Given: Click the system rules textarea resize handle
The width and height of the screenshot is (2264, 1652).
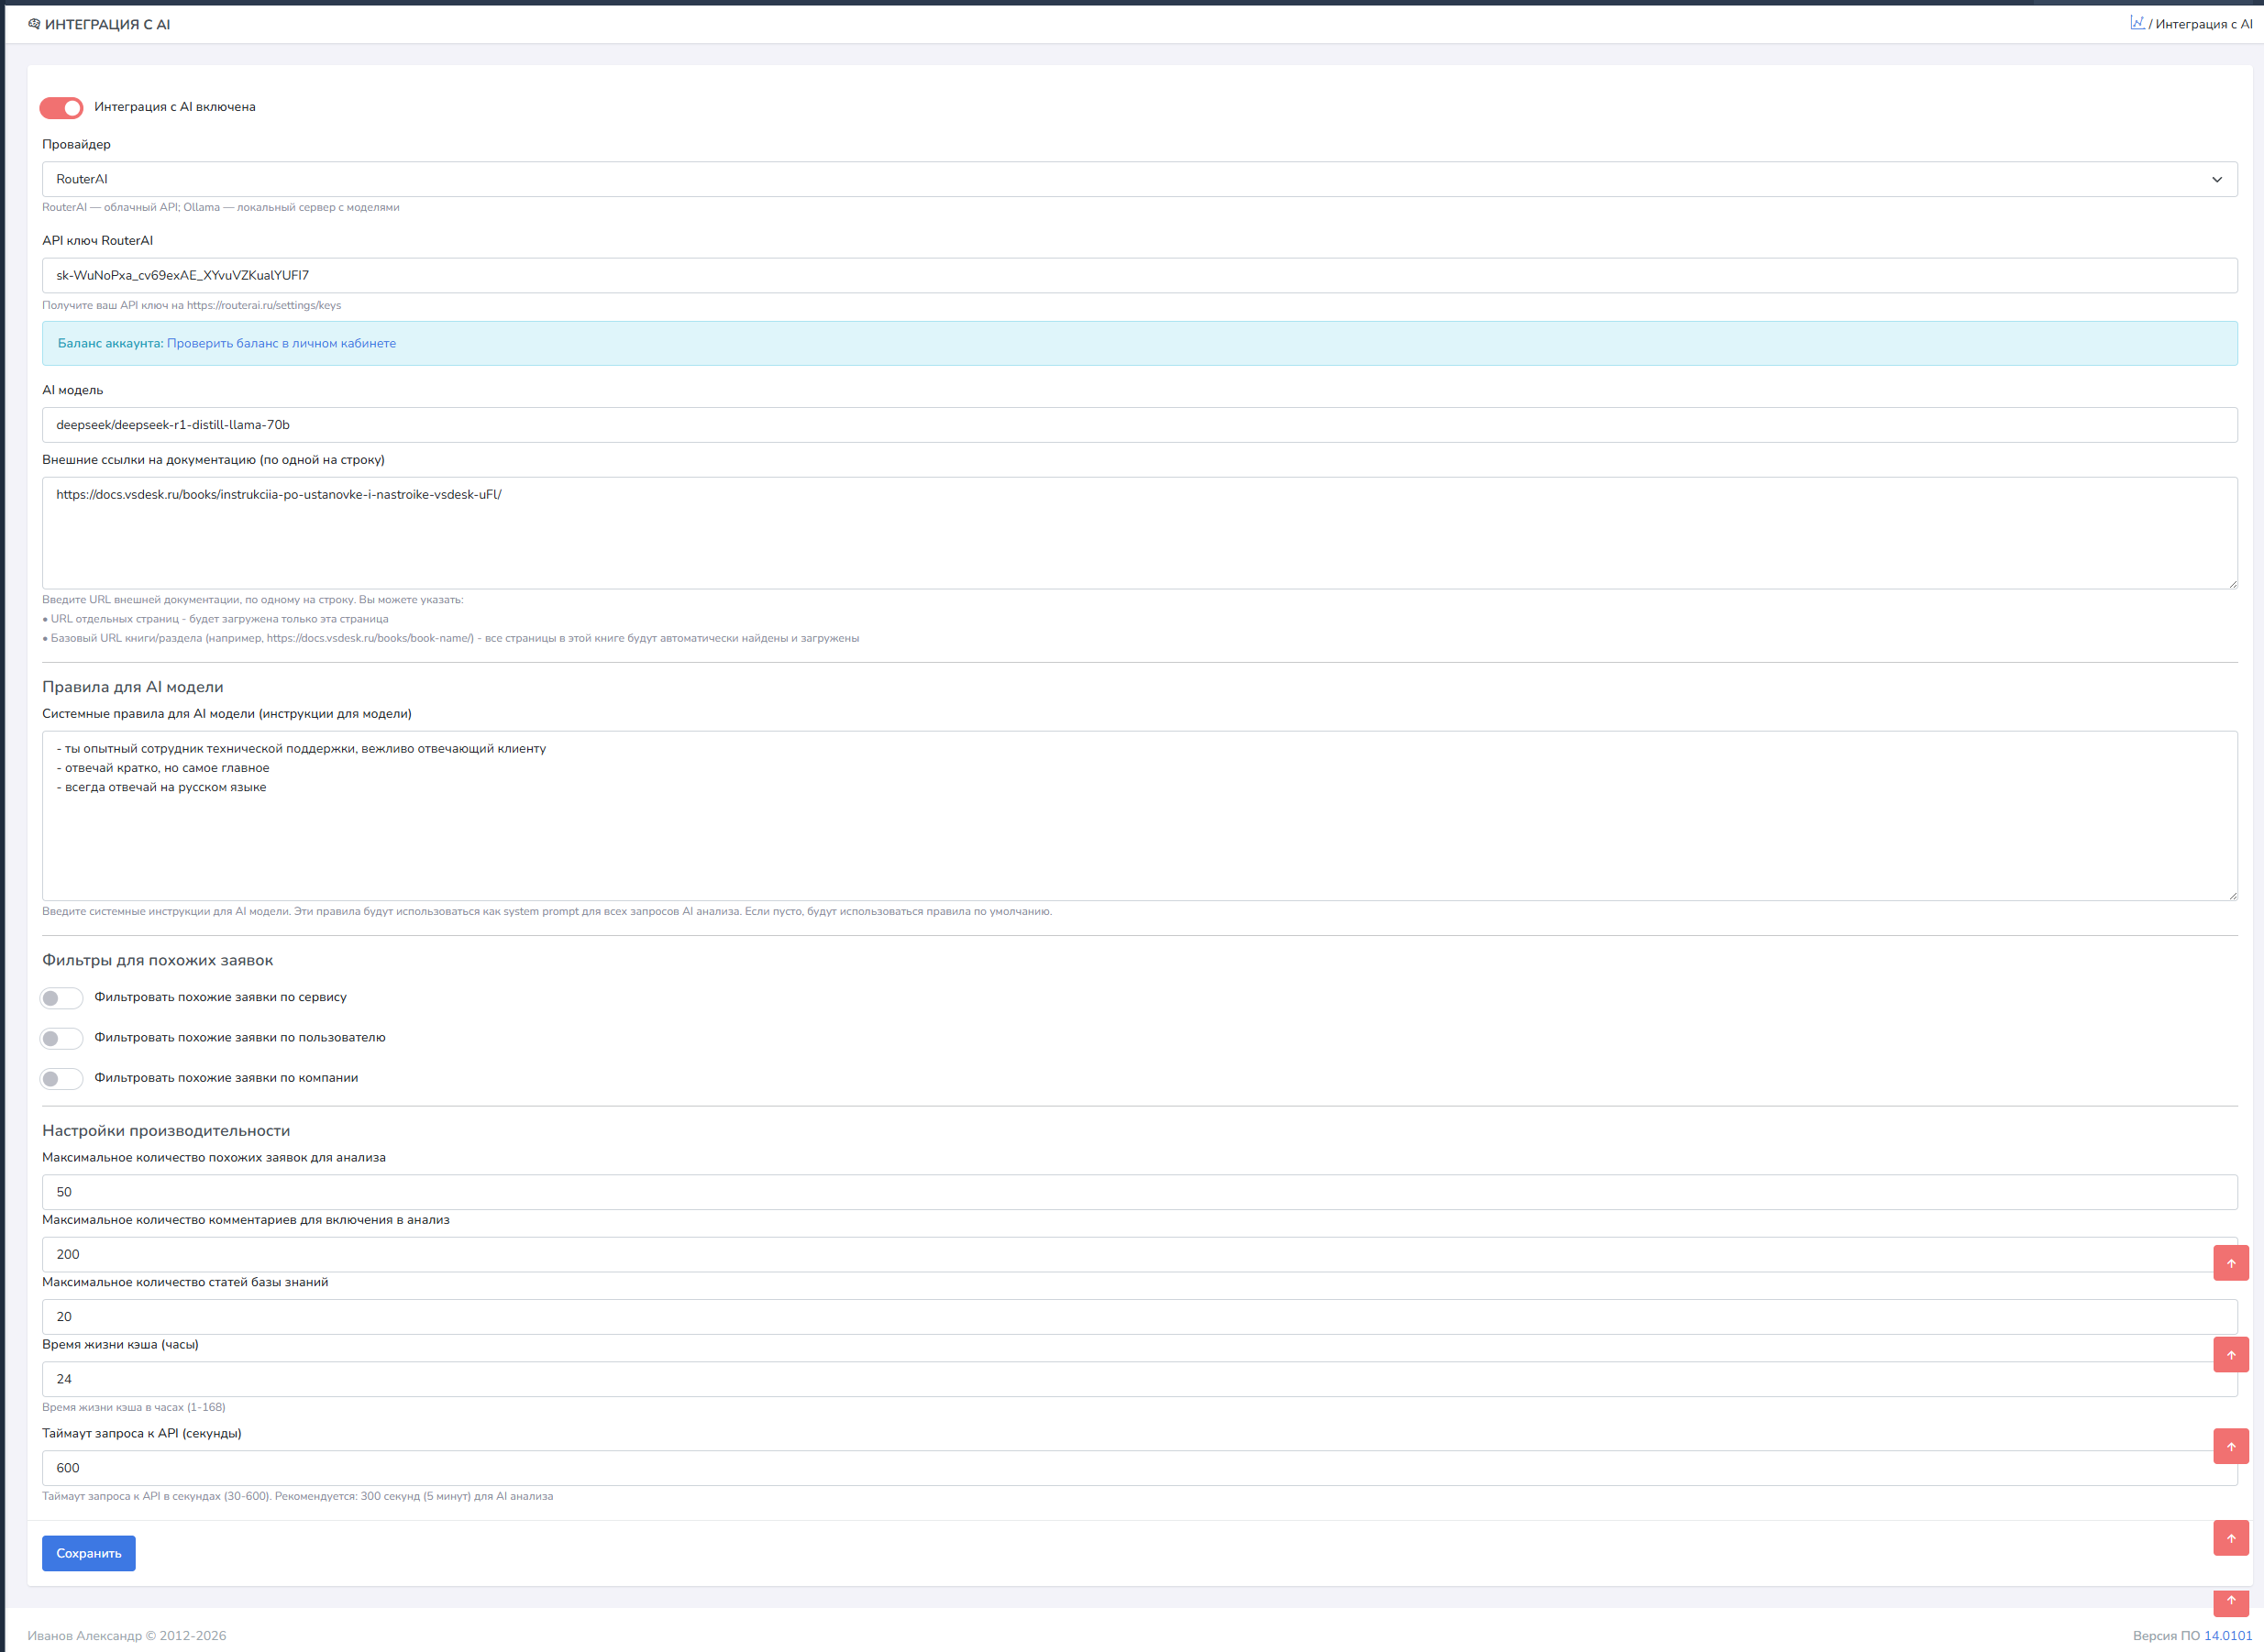Looking at the screenshot, I should click(x=2233, y=896).
